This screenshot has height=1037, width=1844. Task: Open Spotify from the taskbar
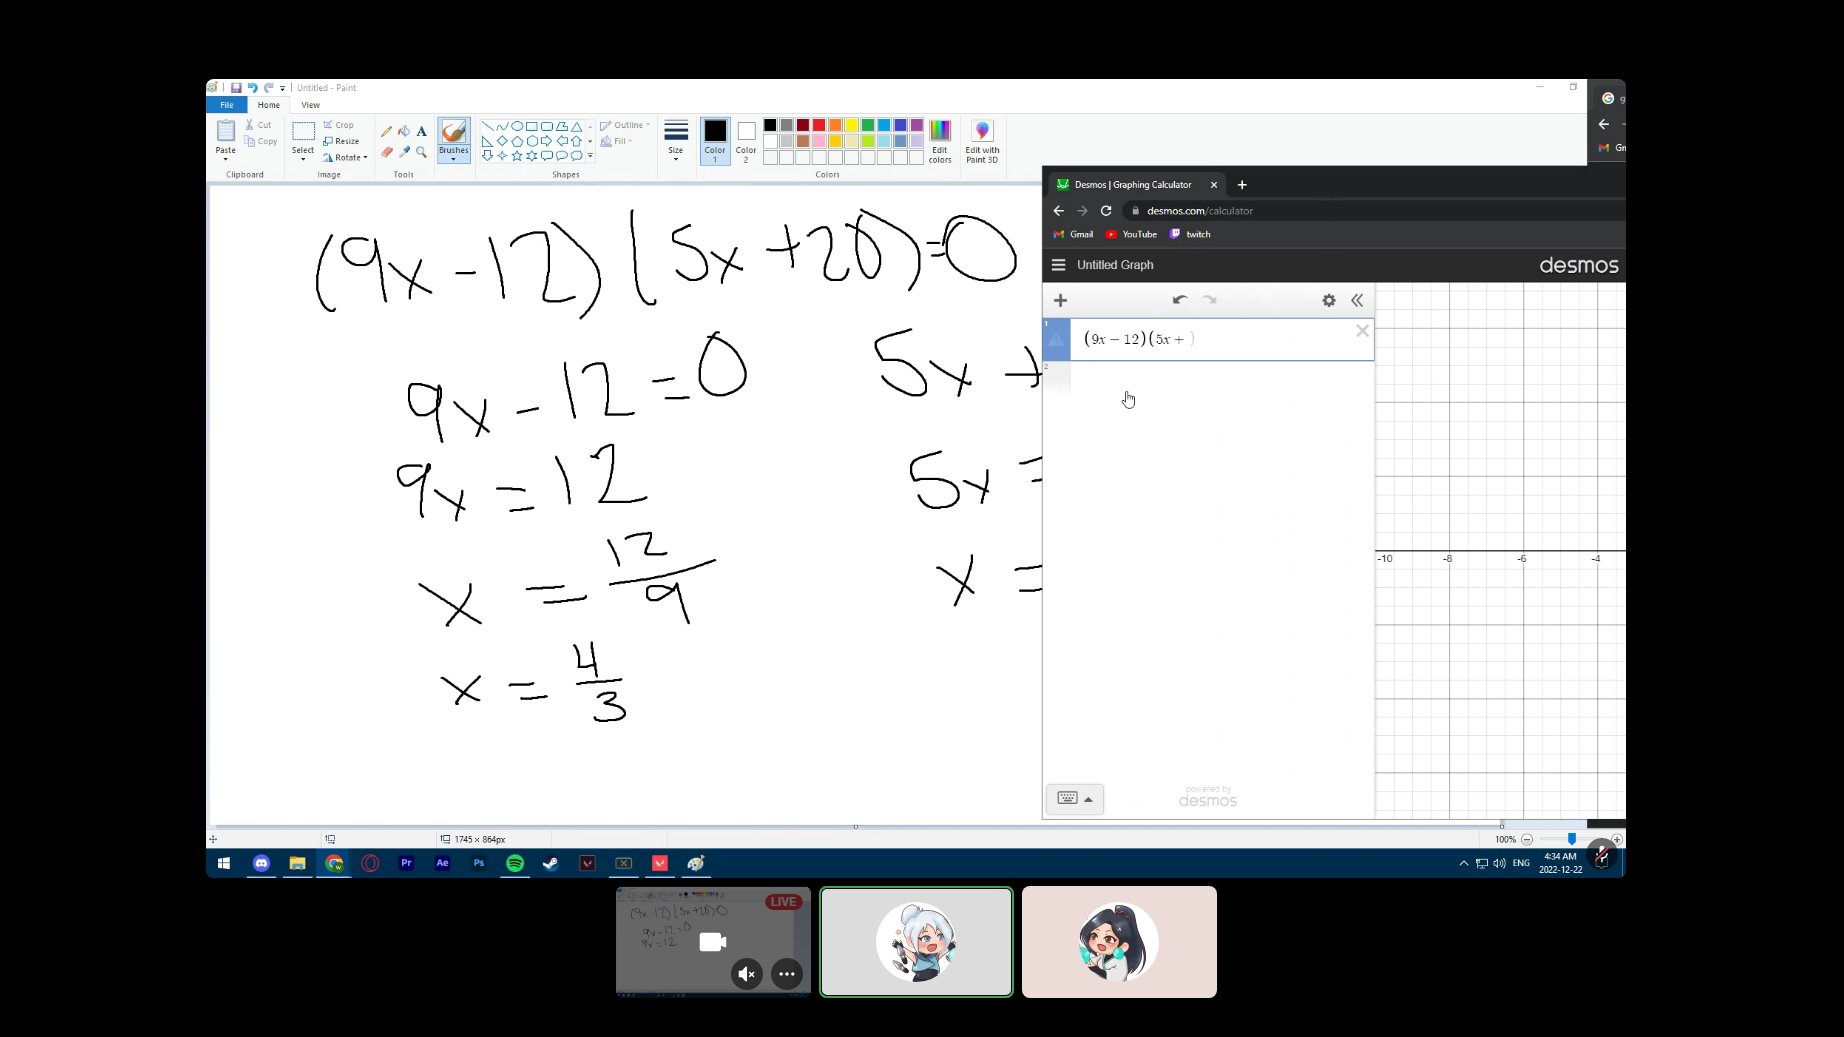click(515, 863)
